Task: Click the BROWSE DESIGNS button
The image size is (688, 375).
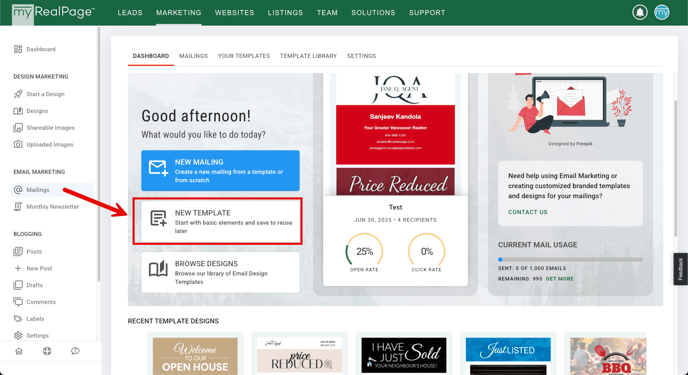Action: 220,272
